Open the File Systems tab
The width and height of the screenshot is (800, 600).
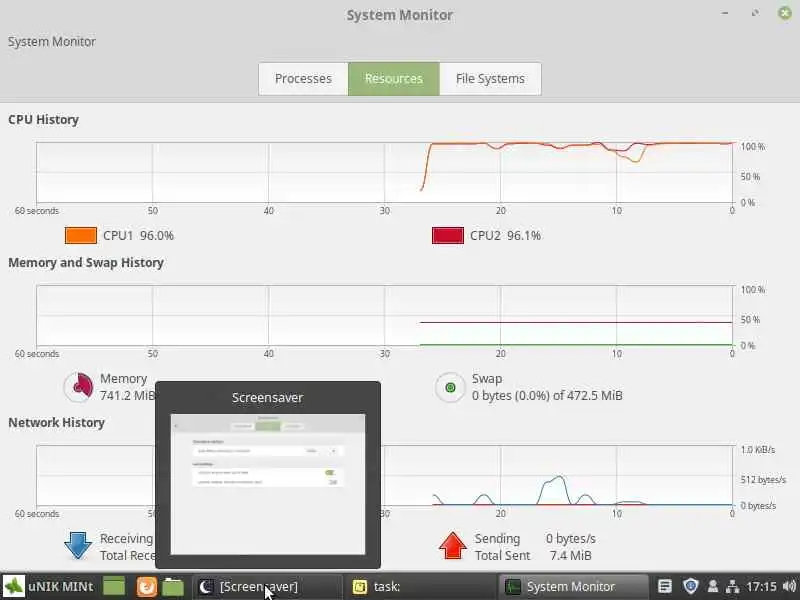(x=490, y=79)
